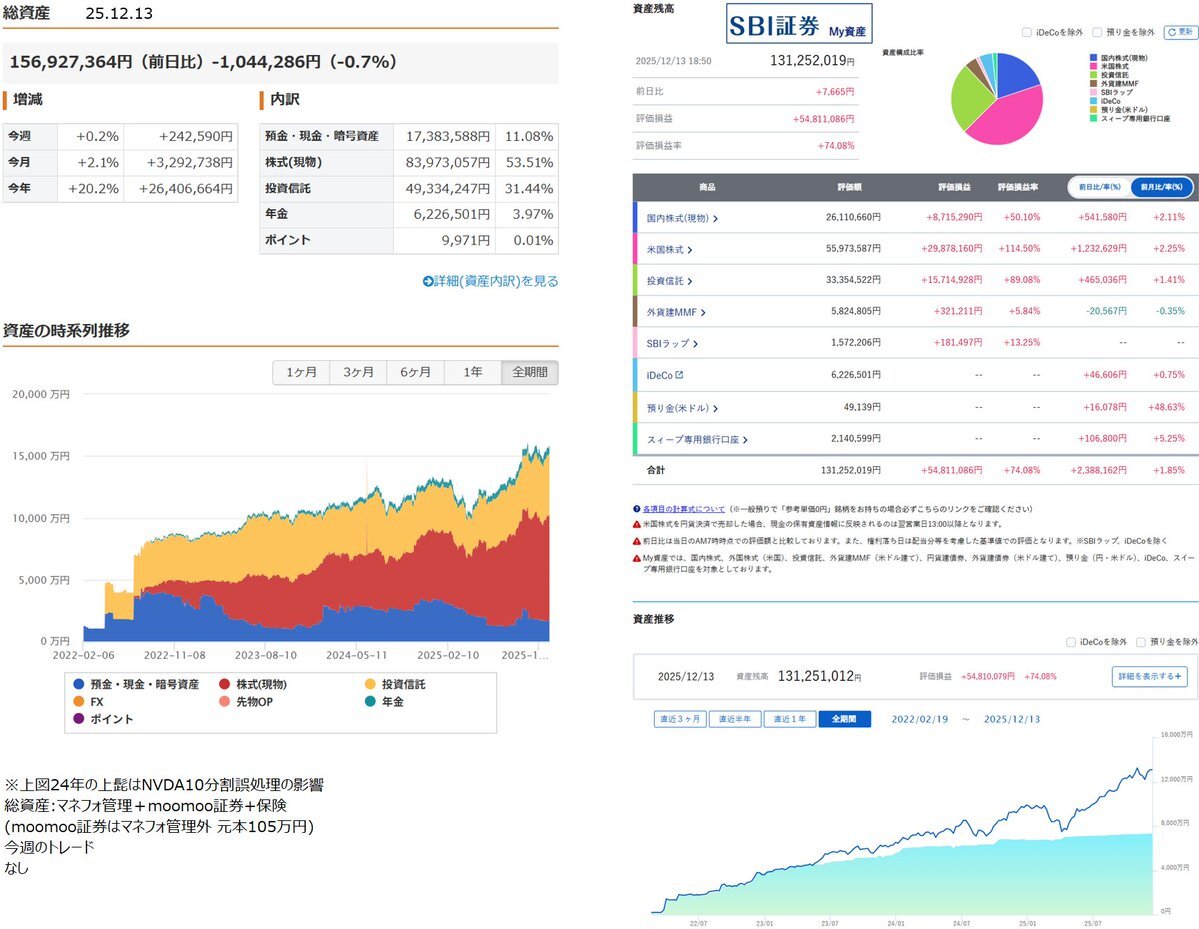Click the arrow icon beside 詳細(資産内訳)を見る
Viewport: 1199px width, 929px height.
[427, 281]
